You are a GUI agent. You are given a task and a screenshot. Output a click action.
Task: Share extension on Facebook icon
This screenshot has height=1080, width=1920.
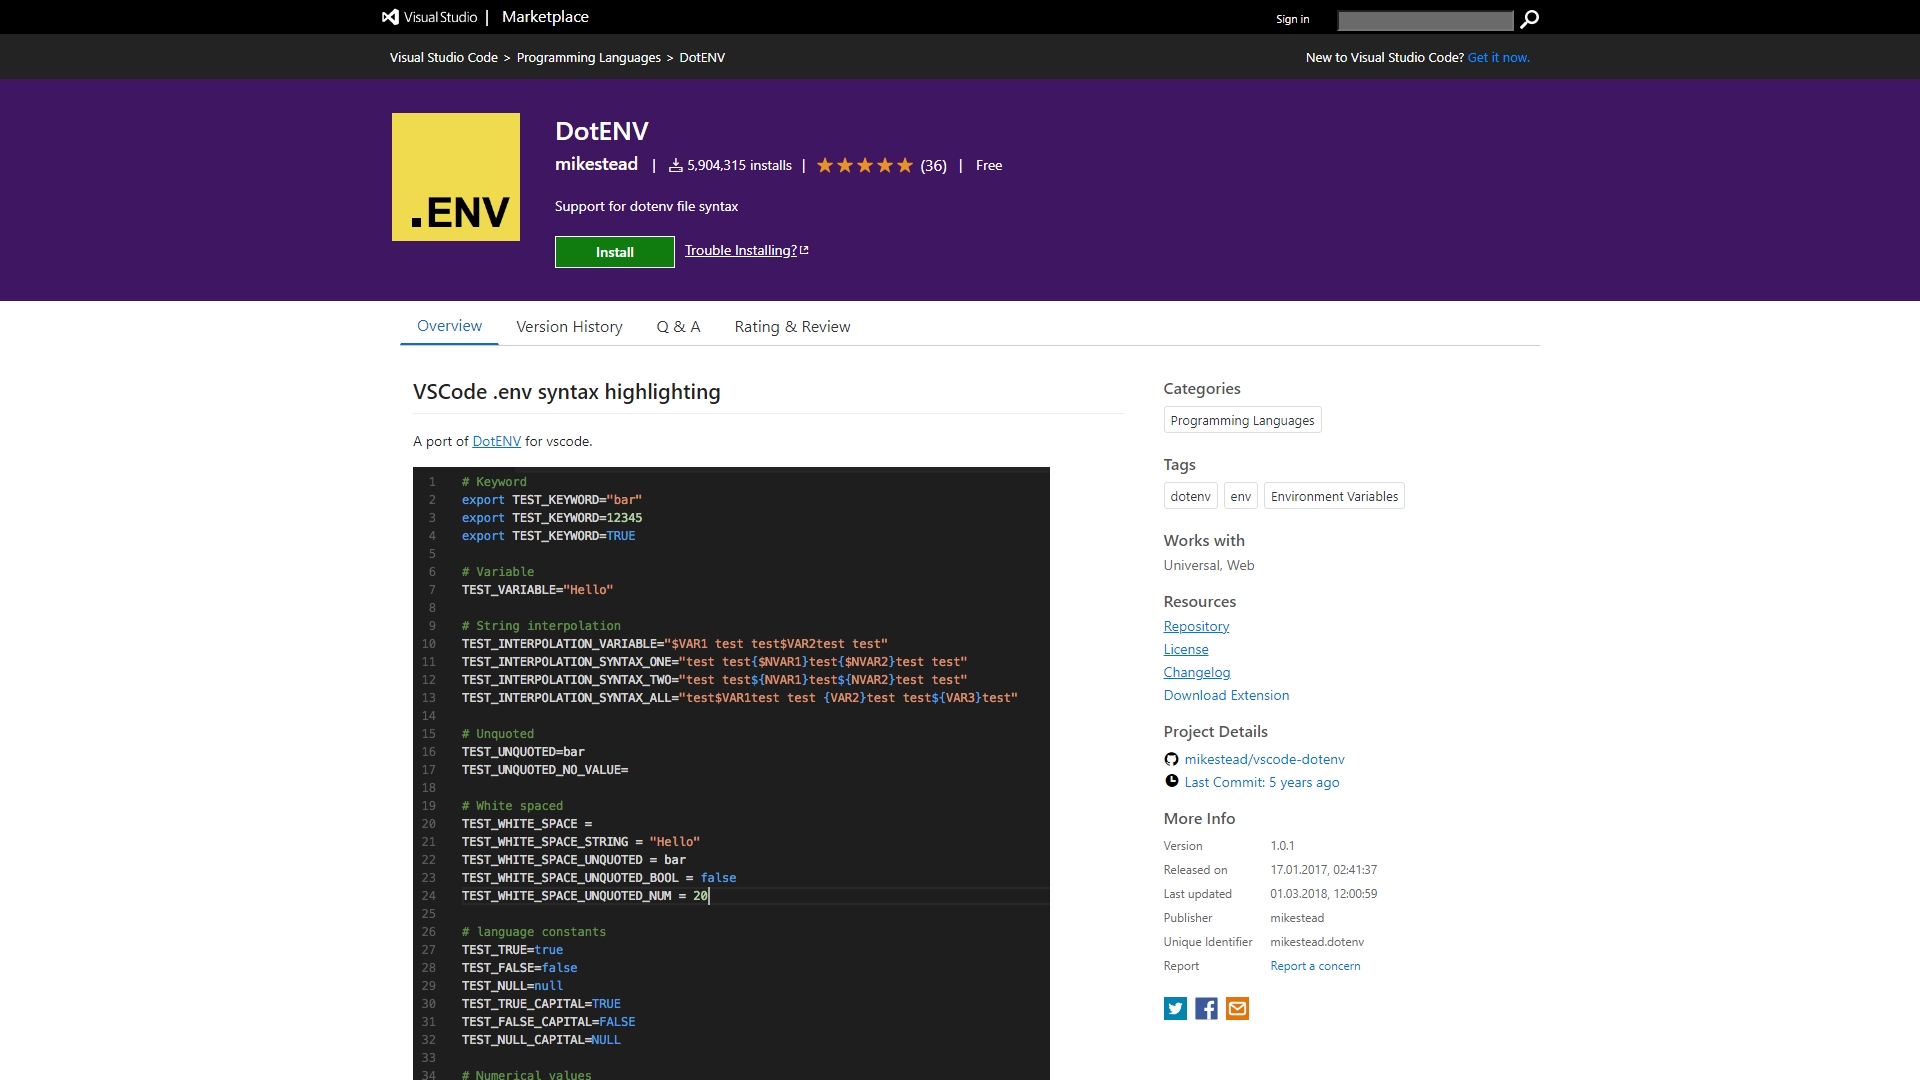[1206, 1008]
